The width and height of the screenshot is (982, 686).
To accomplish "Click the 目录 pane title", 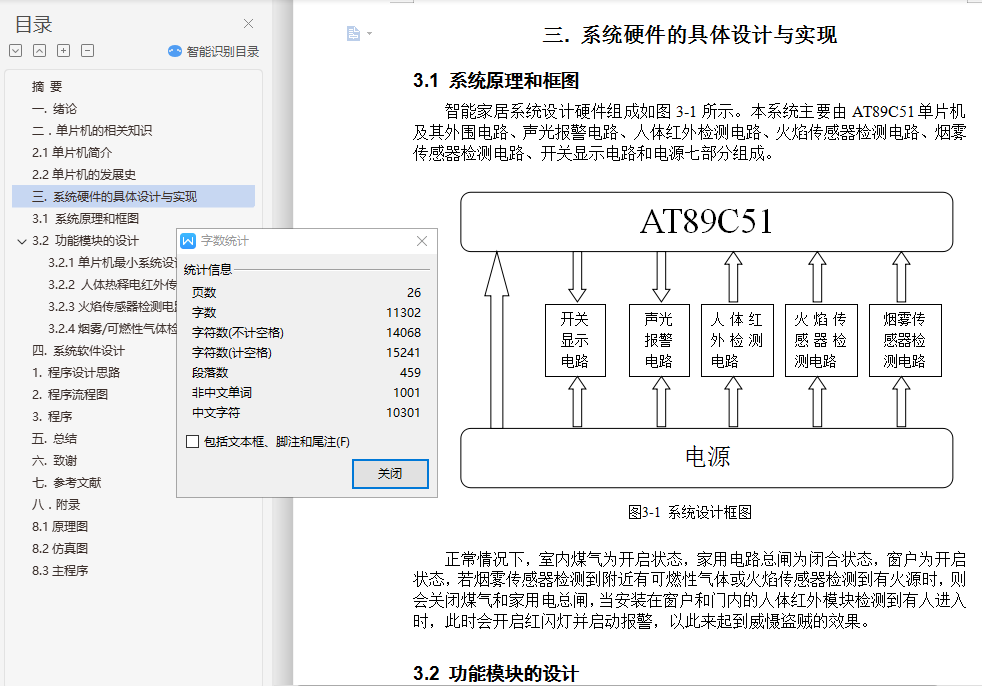I will pyautogui.click(x=34, y=24).
